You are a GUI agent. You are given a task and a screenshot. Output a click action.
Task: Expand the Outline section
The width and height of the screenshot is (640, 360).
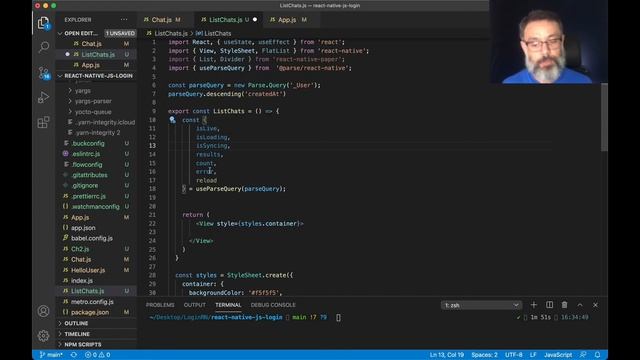76,323
